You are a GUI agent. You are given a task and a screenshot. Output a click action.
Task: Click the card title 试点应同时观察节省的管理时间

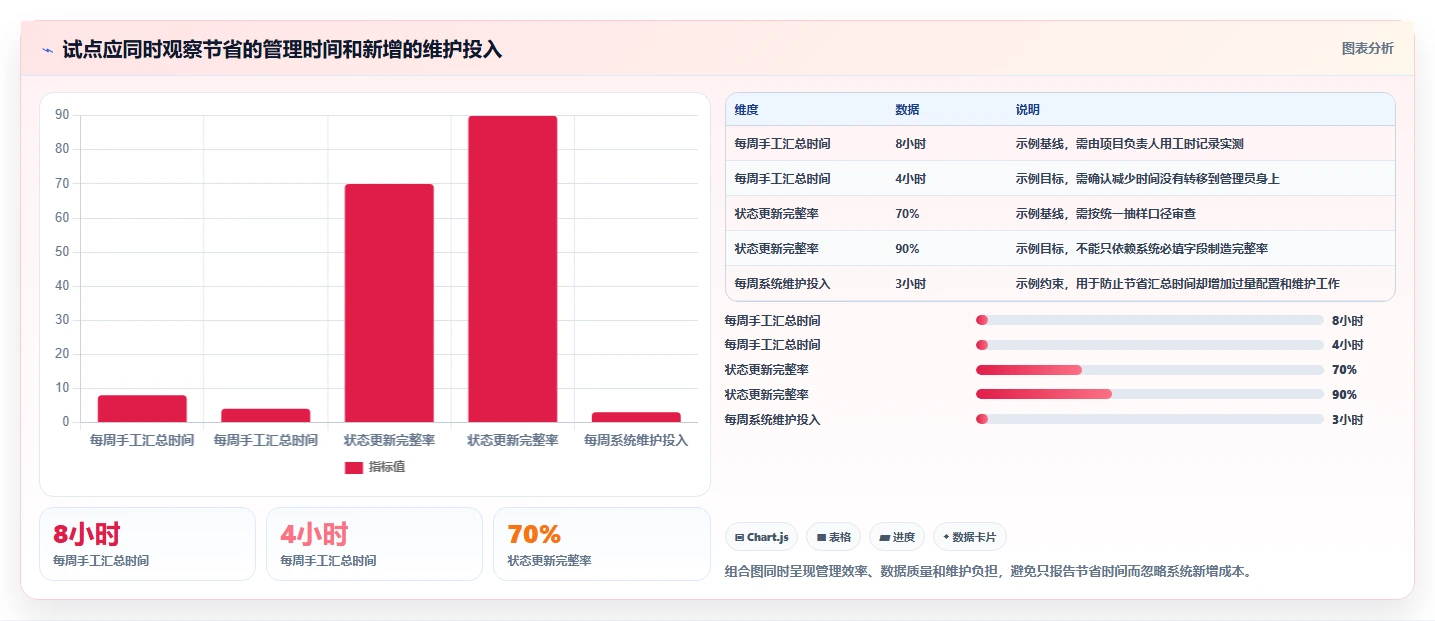282,50
